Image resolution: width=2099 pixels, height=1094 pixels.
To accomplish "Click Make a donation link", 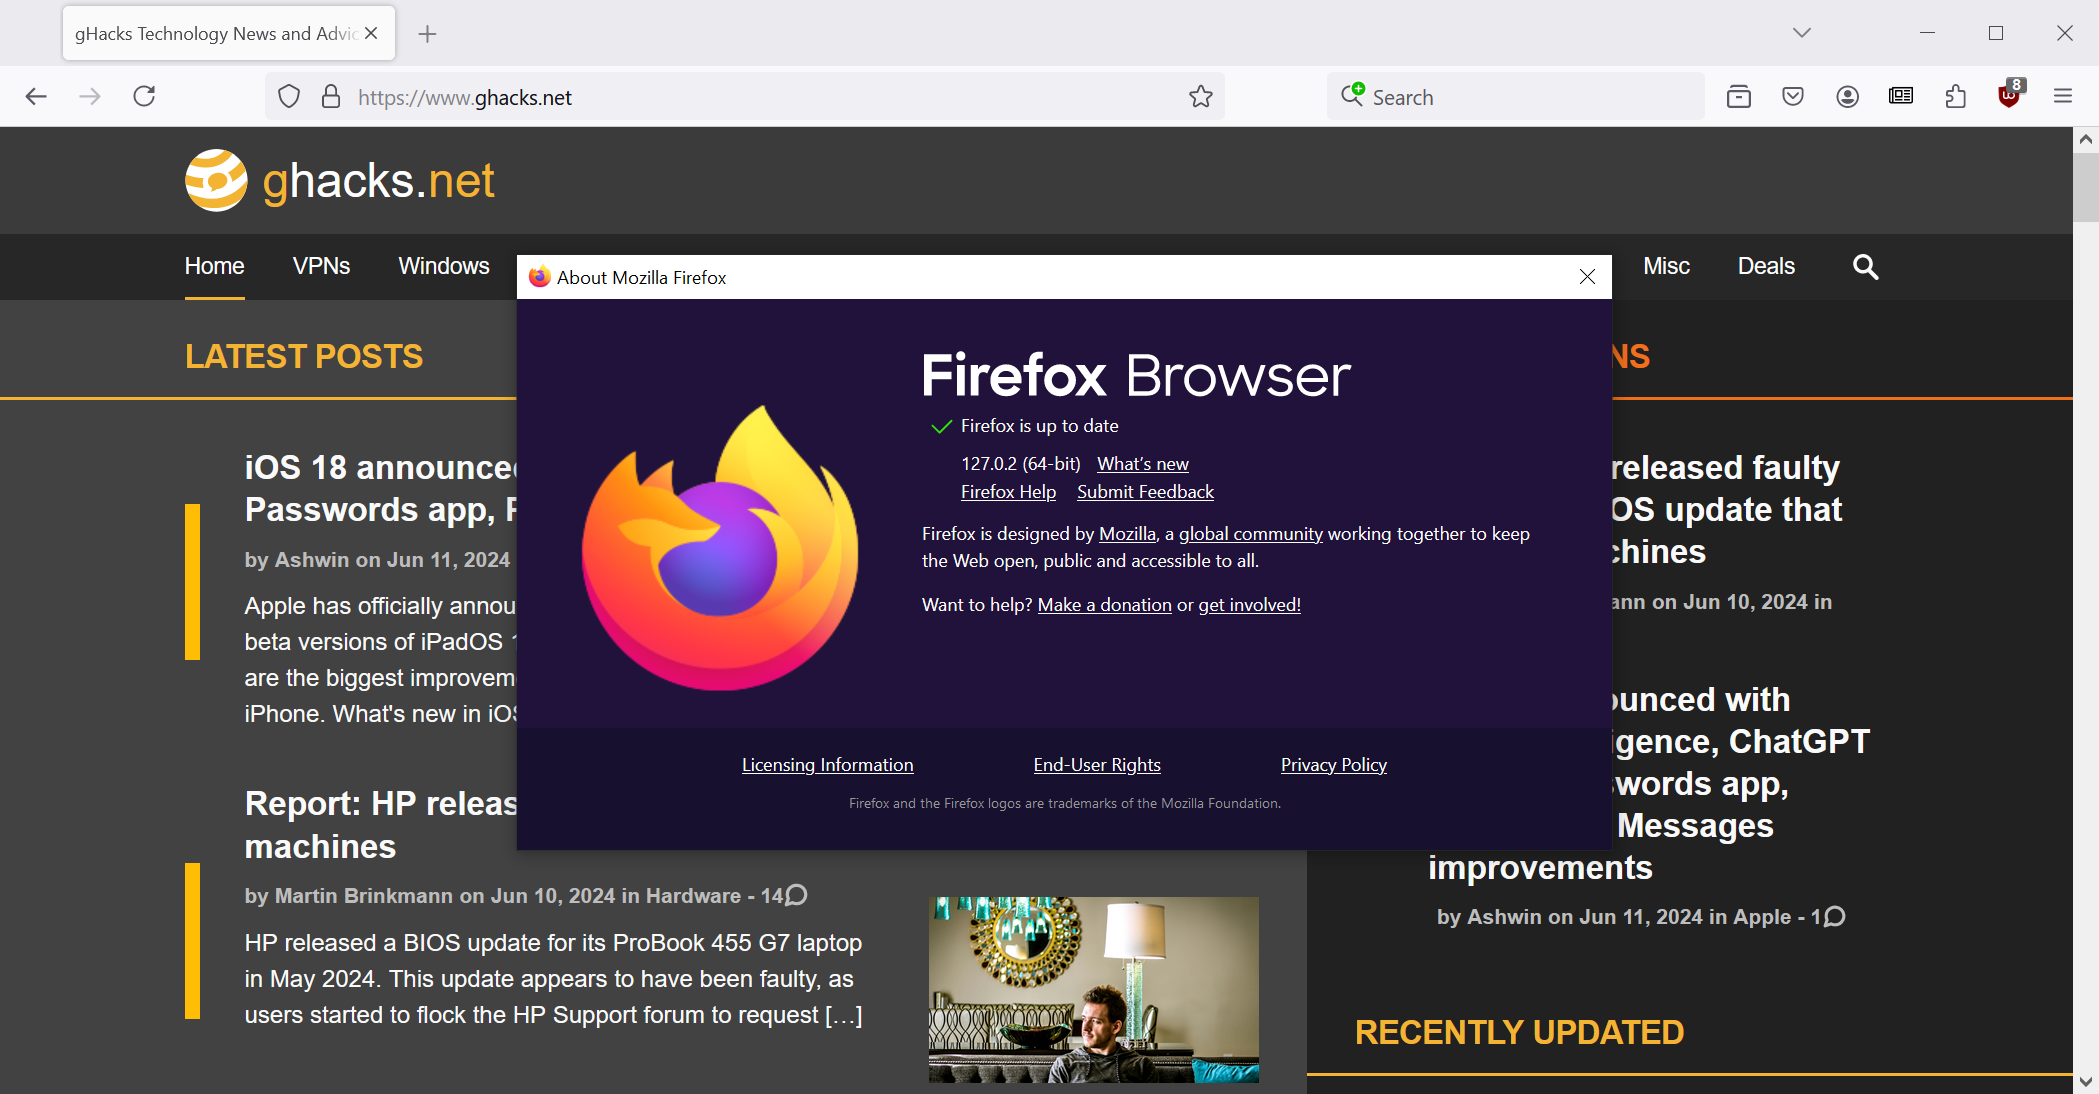I will pos(1104,604).
